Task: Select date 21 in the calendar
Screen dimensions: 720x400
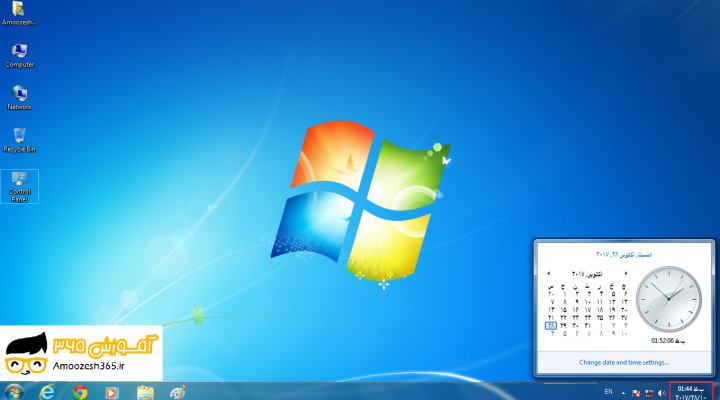Action: pos(551,317)
